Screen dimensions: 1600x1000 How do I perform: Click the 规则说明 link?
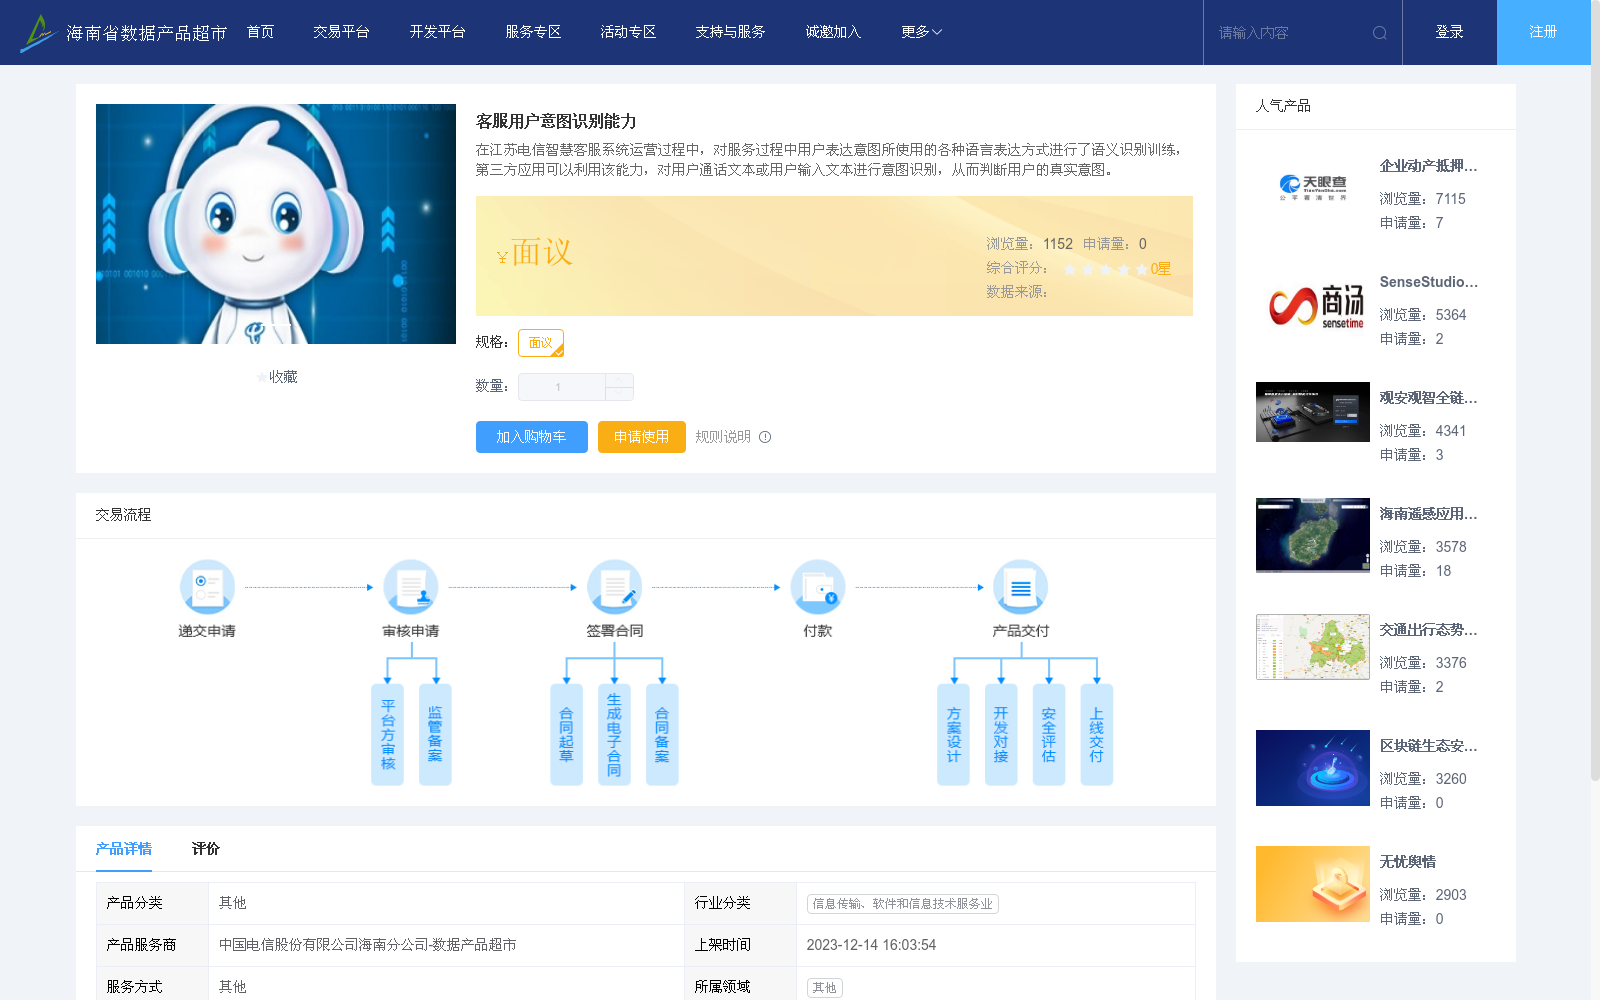click(x=723, y=437)
